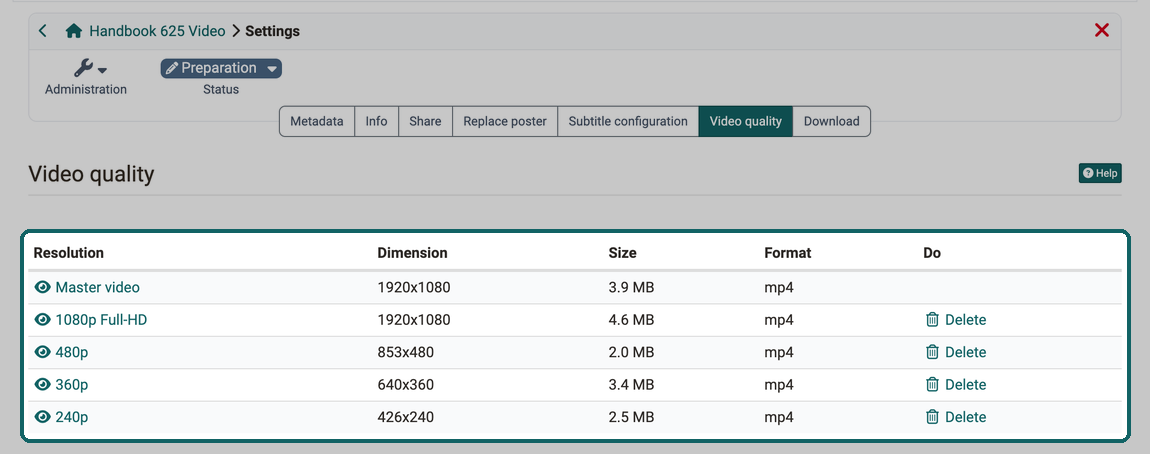1150x454 pixels.
Task: Click eye icon next to Master video
Action: [43, 288]
